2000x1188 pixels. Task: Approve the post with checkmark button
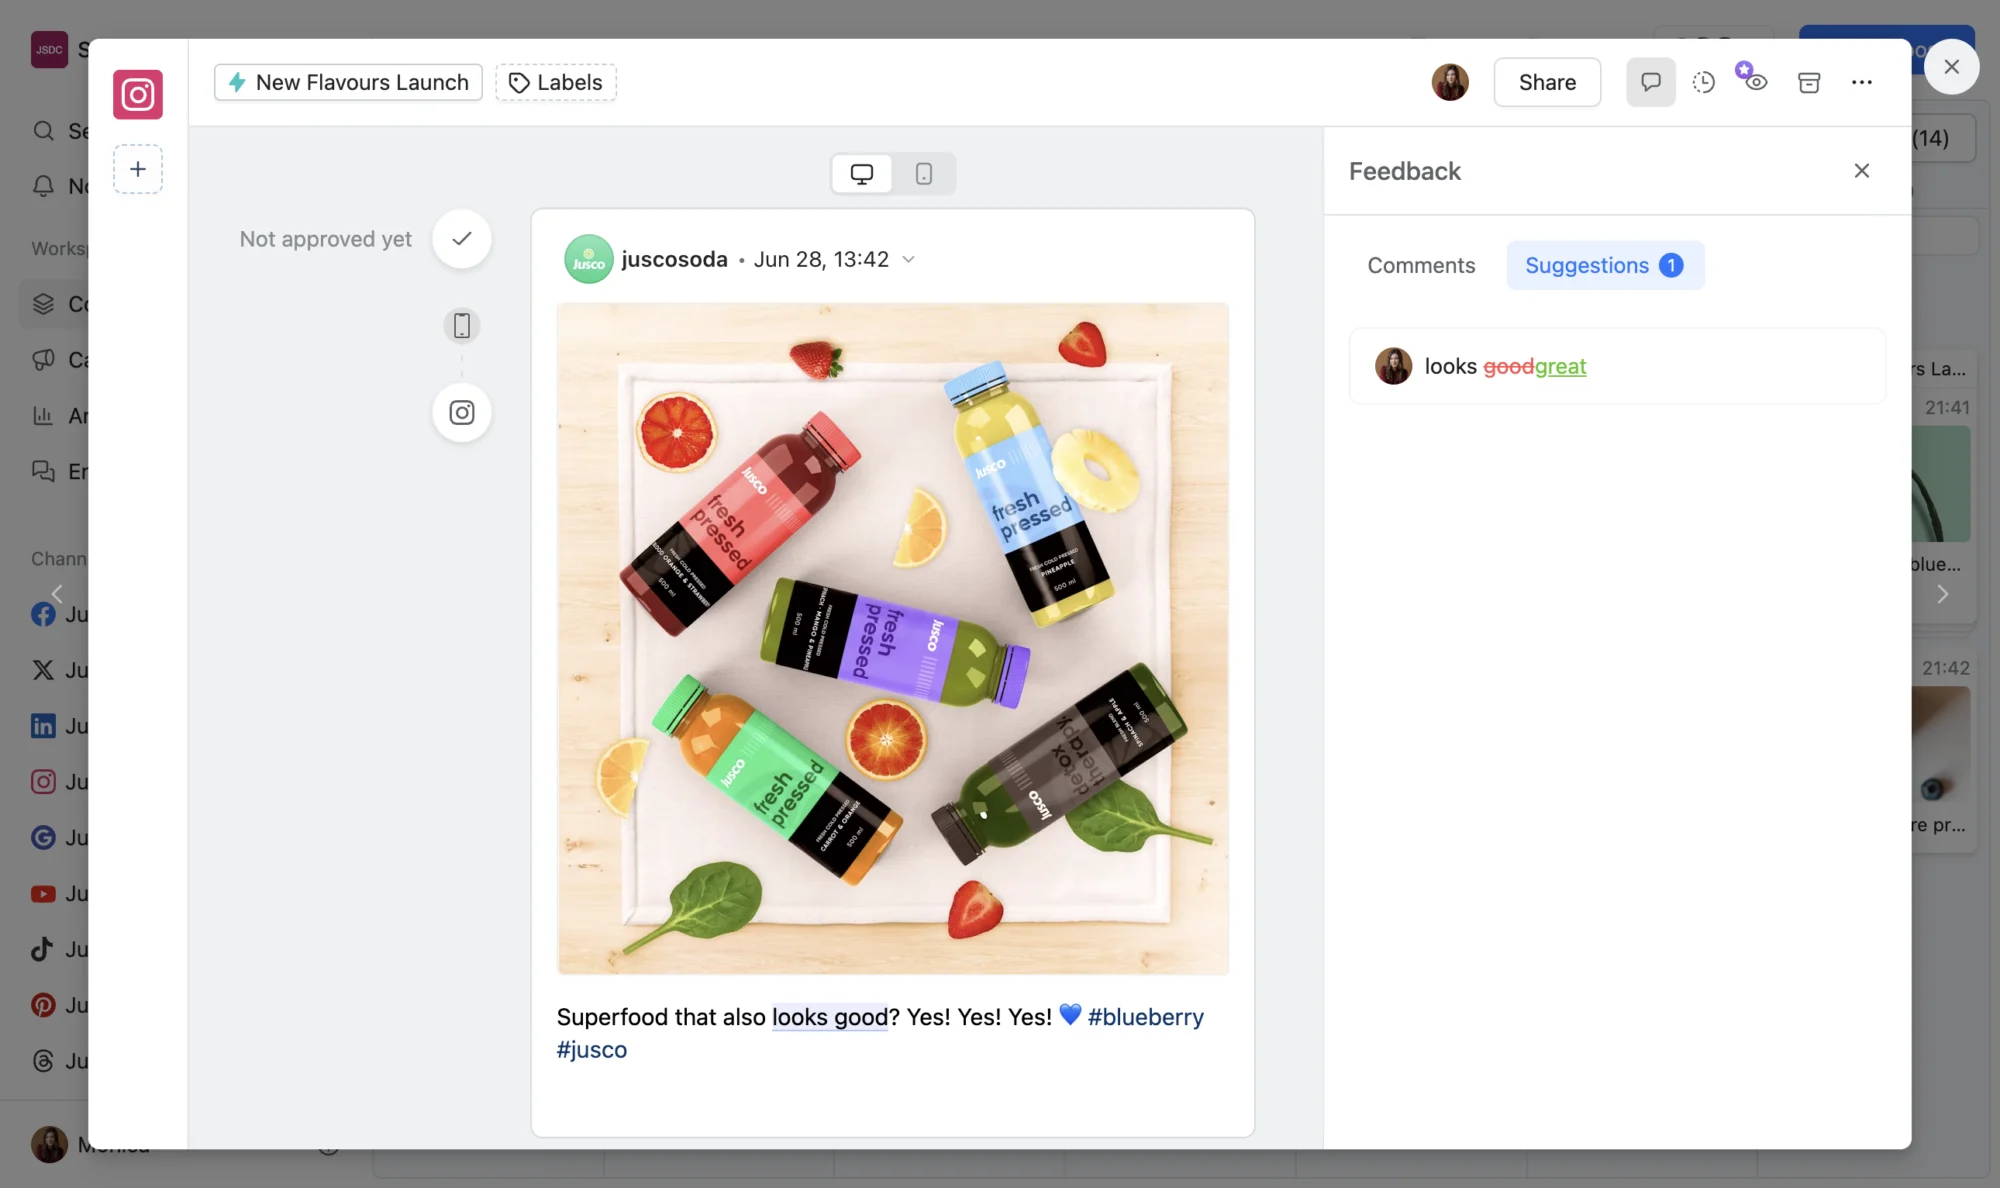coord(462,239)
